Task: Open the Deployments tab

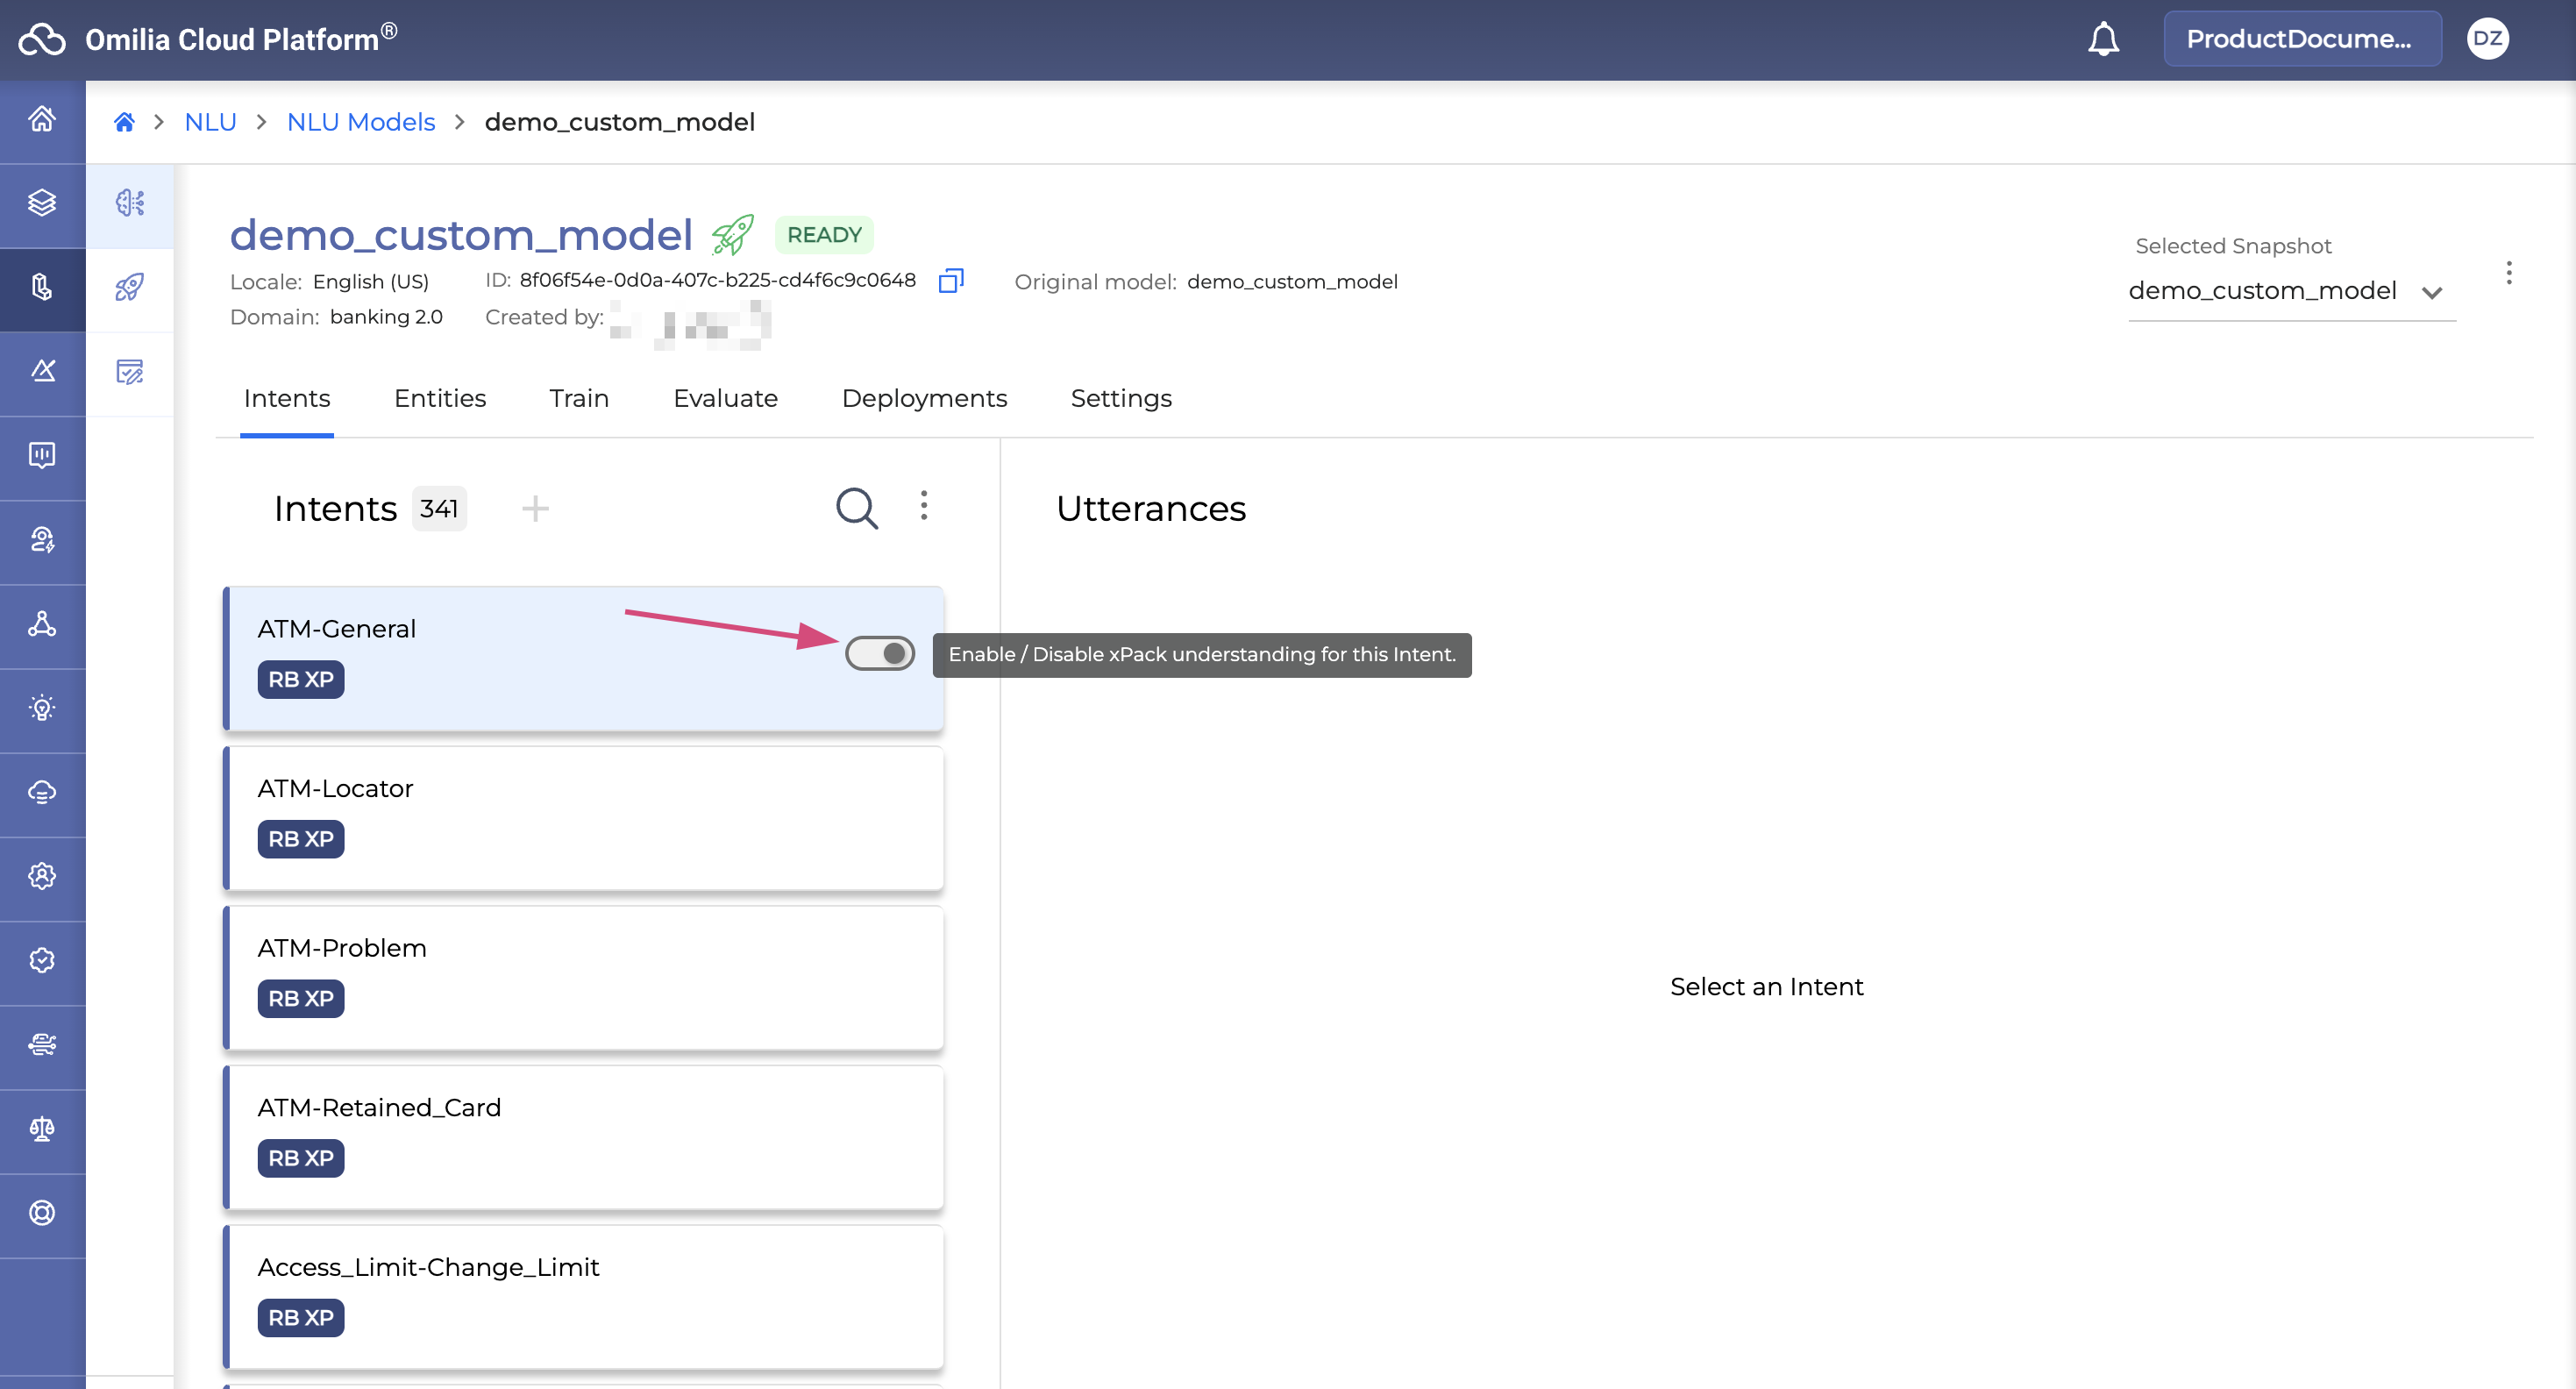Action: pyautogui.click(x=923, y=398)
